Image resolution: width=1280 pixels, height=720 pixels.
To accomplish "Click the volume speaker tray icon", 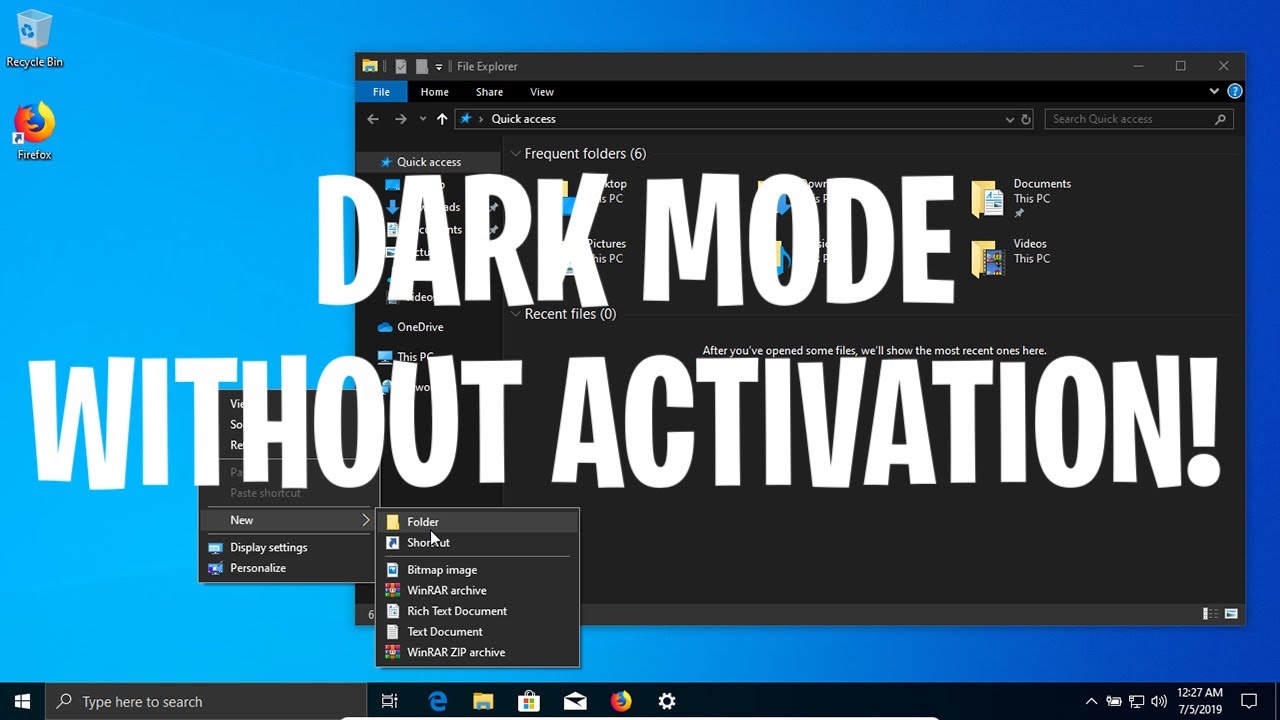I will tap(1159, 701).
